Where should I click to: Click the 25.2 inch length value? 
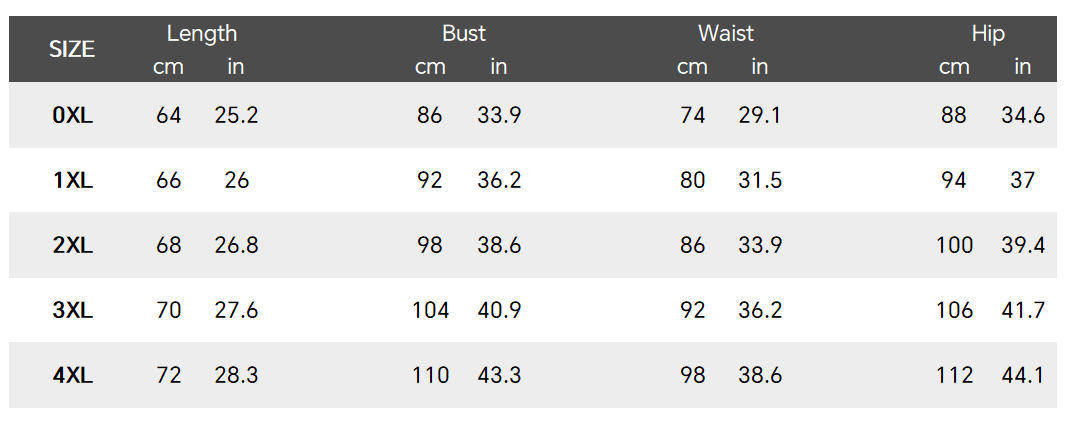tap(236, 116)
